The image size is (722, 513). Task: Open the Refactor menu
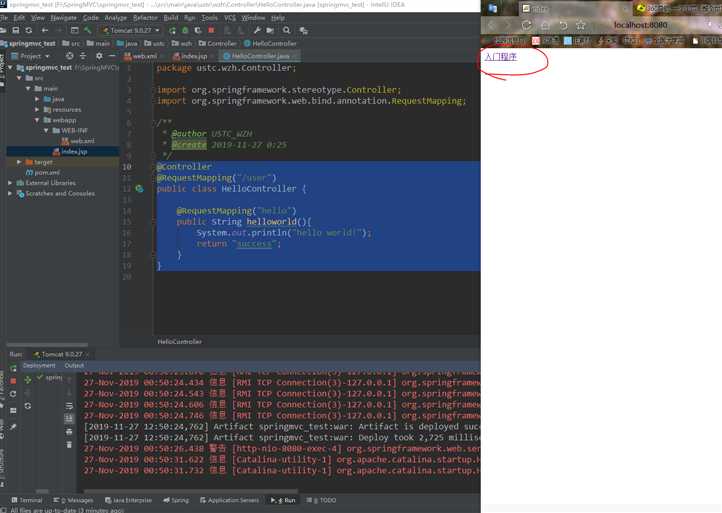click(146, 18)
